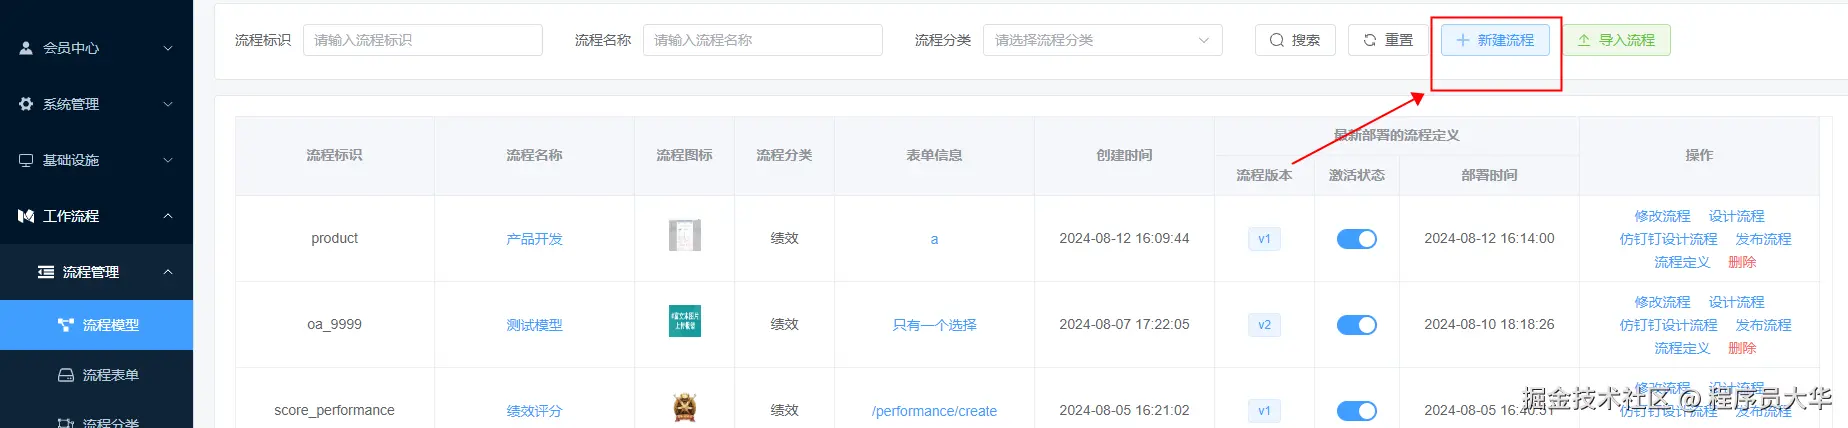Click 设计流程 for the product row
The width and height of the screenshot is (1848, 428).
1737,216
